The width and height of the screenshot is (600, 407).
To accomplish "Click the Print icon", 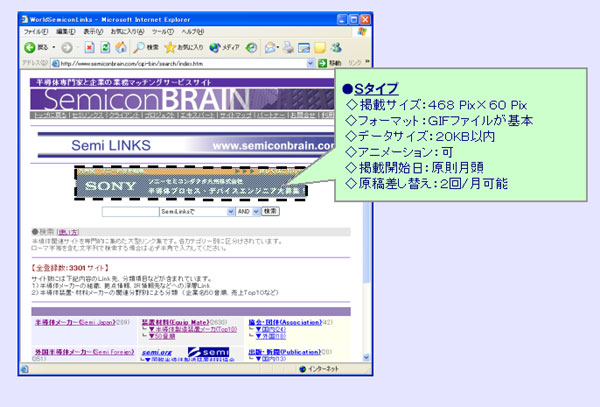I will [x=289, y=47].
